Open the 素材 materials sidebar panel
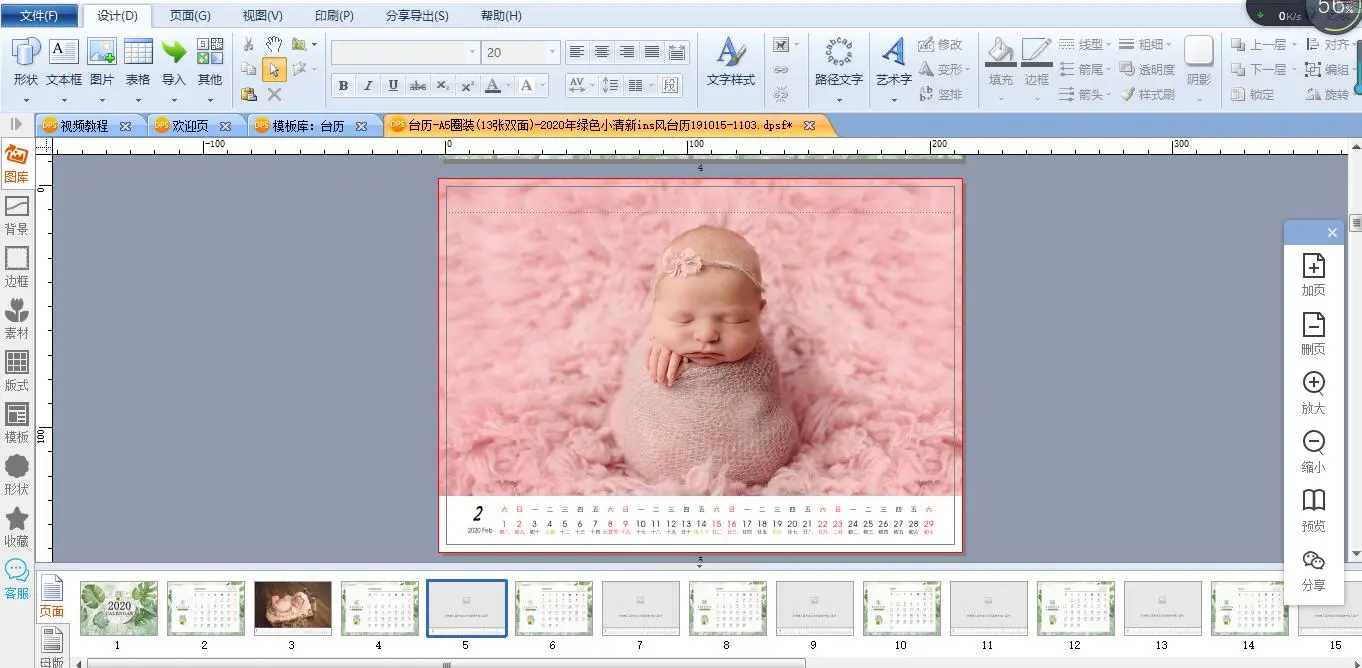The image size is (1362, 668). point(17,319)
